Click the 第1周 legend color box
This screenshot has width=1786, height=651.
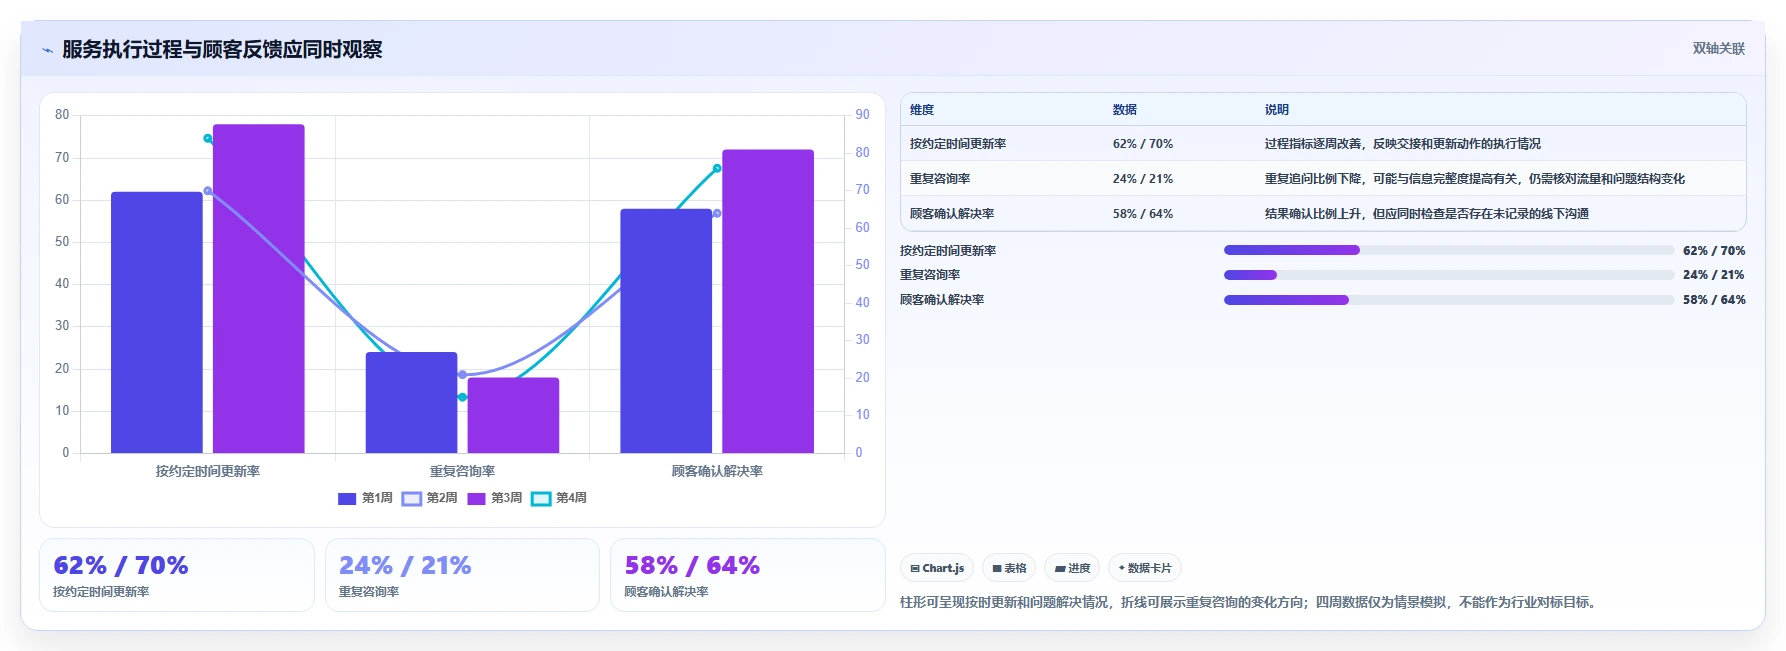347,498
